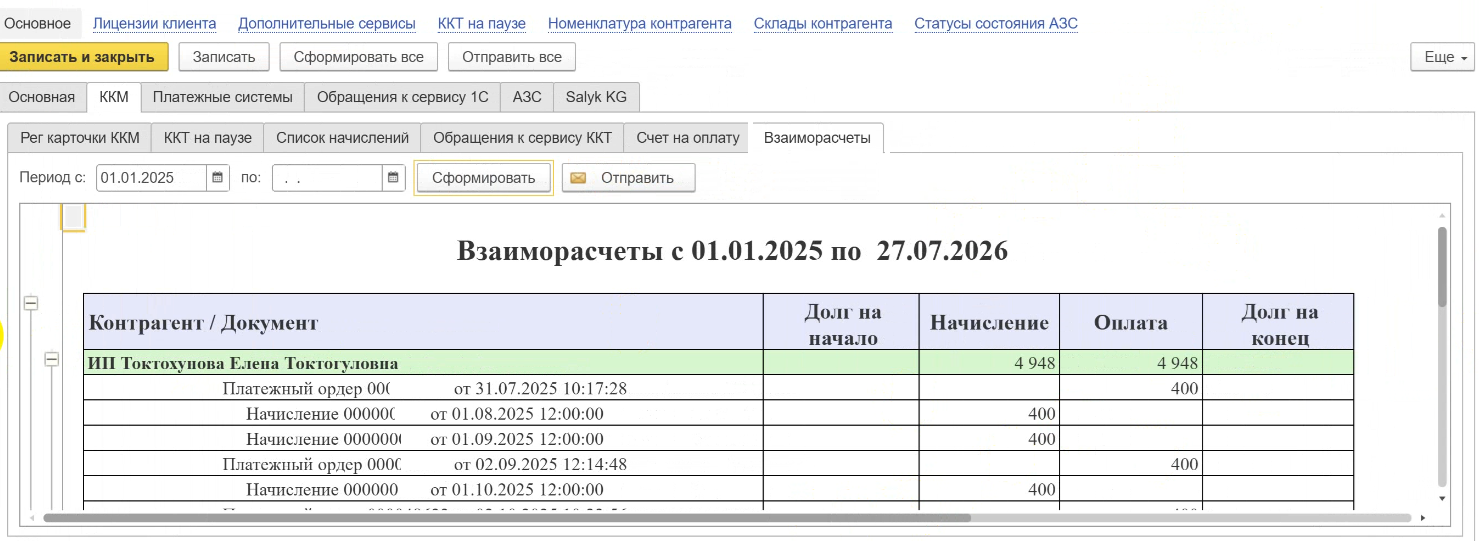Screen dimensions: 1479x541
Task: Click Оплата 400 of 02.09.2025 order
Action: click(1185, 464)
